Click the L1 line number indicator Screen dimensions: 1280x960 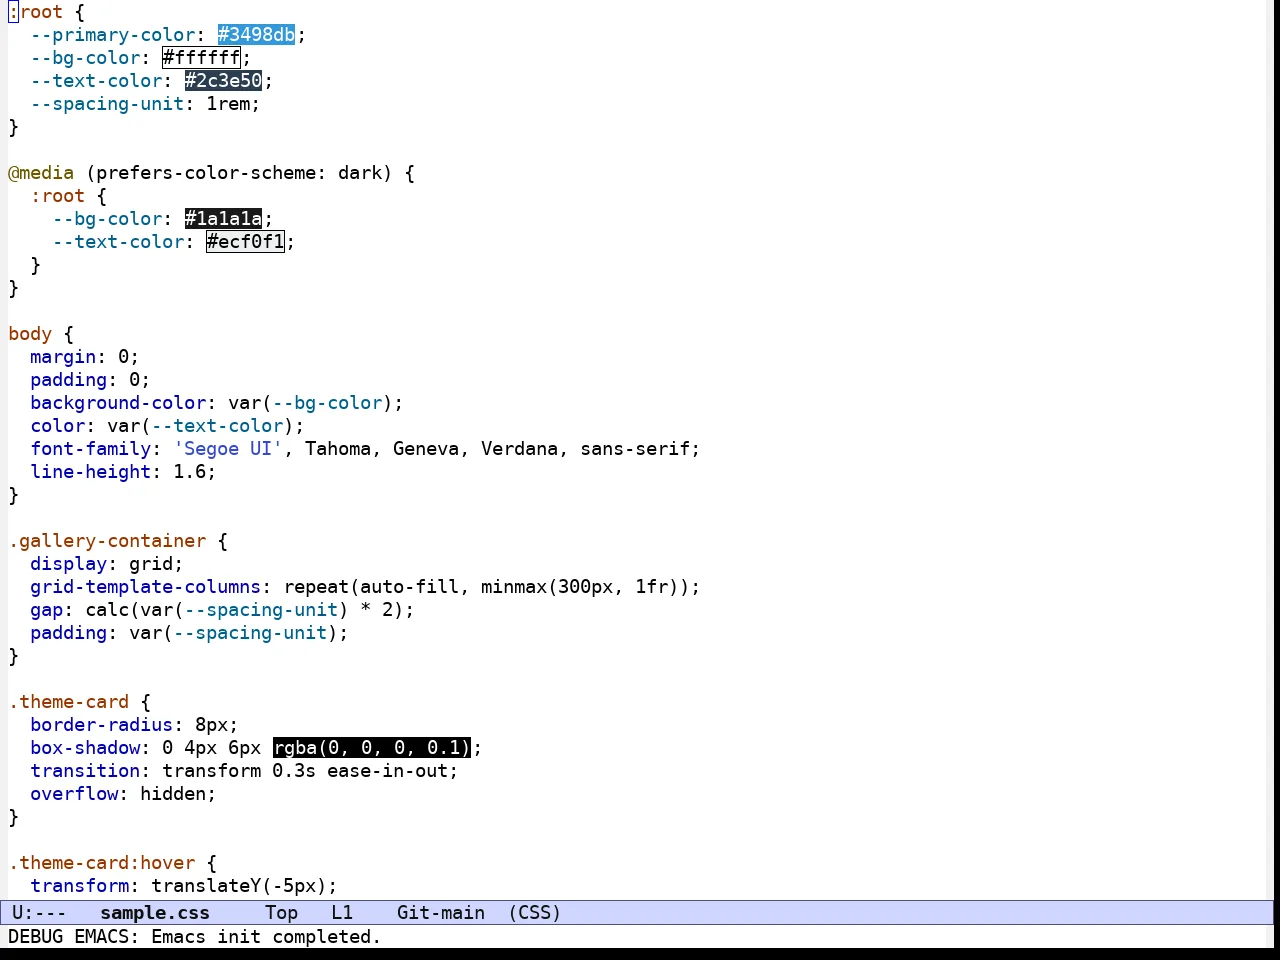click(342, 913)
